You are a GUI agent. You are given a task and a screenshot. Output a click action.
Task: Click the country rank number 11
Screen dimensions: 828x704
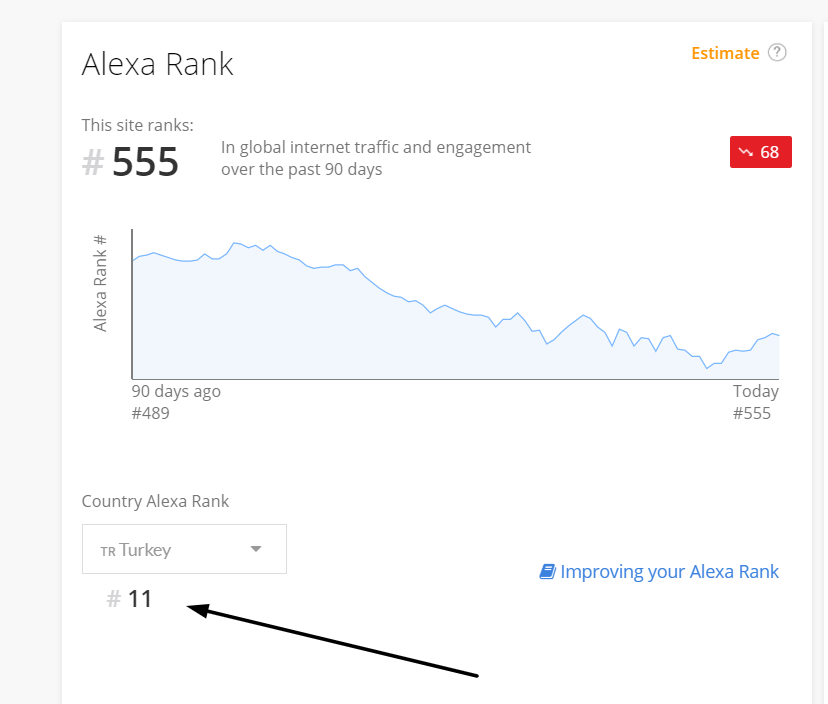pyautogui.click(x=140, y=599)
